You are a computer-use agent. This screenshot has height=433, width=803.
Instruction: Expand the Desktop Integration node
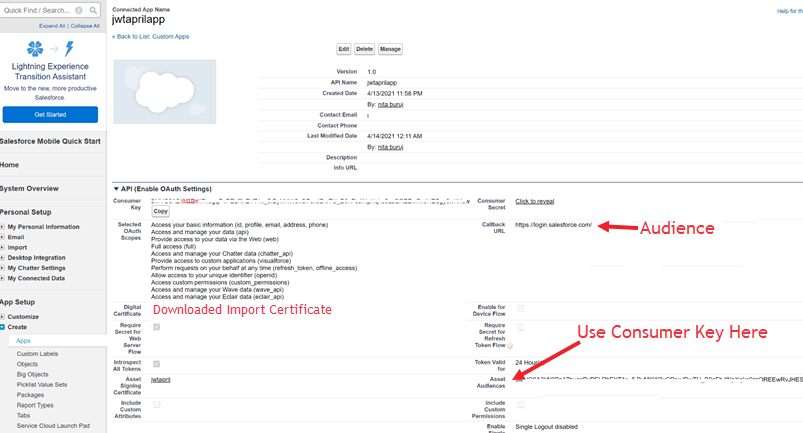click(3, 257)
